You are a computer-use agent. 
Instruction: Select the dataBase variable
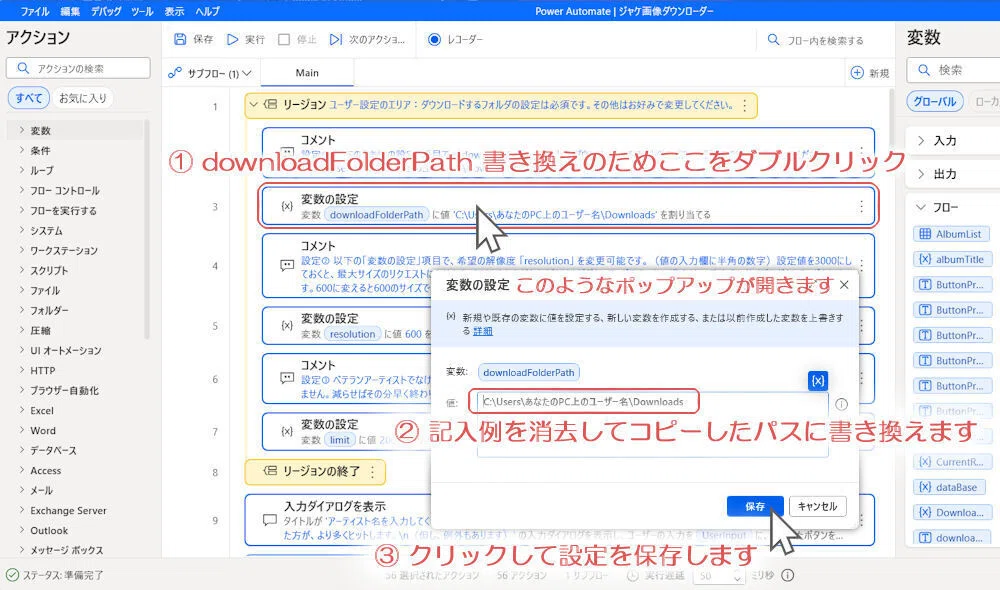point(950,487)
